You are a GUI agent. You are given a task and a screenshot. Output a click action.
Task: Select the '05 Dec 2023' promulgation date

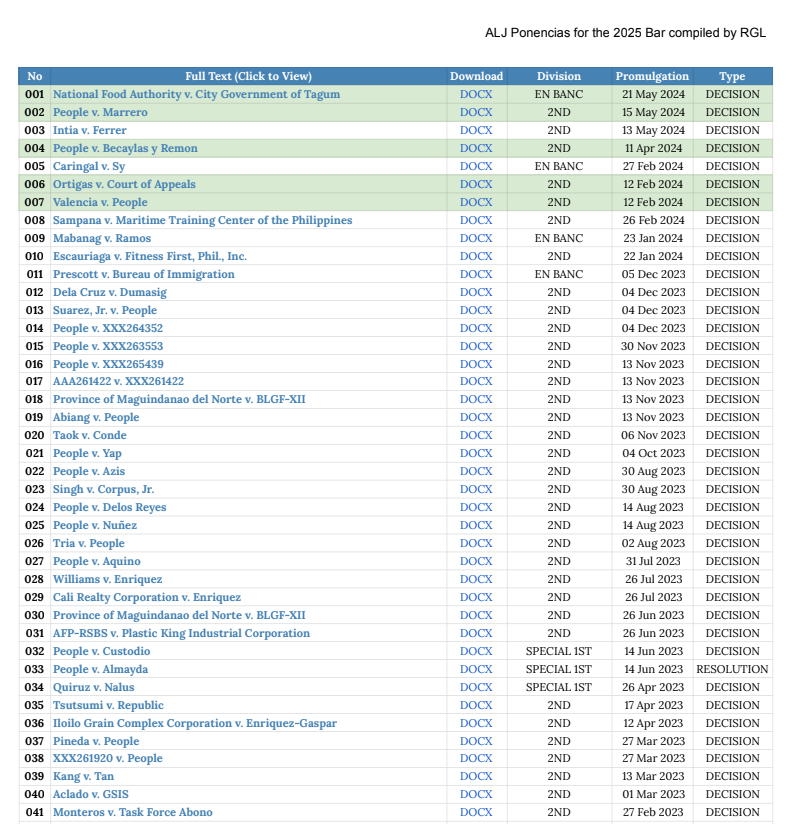coord(653,274)
